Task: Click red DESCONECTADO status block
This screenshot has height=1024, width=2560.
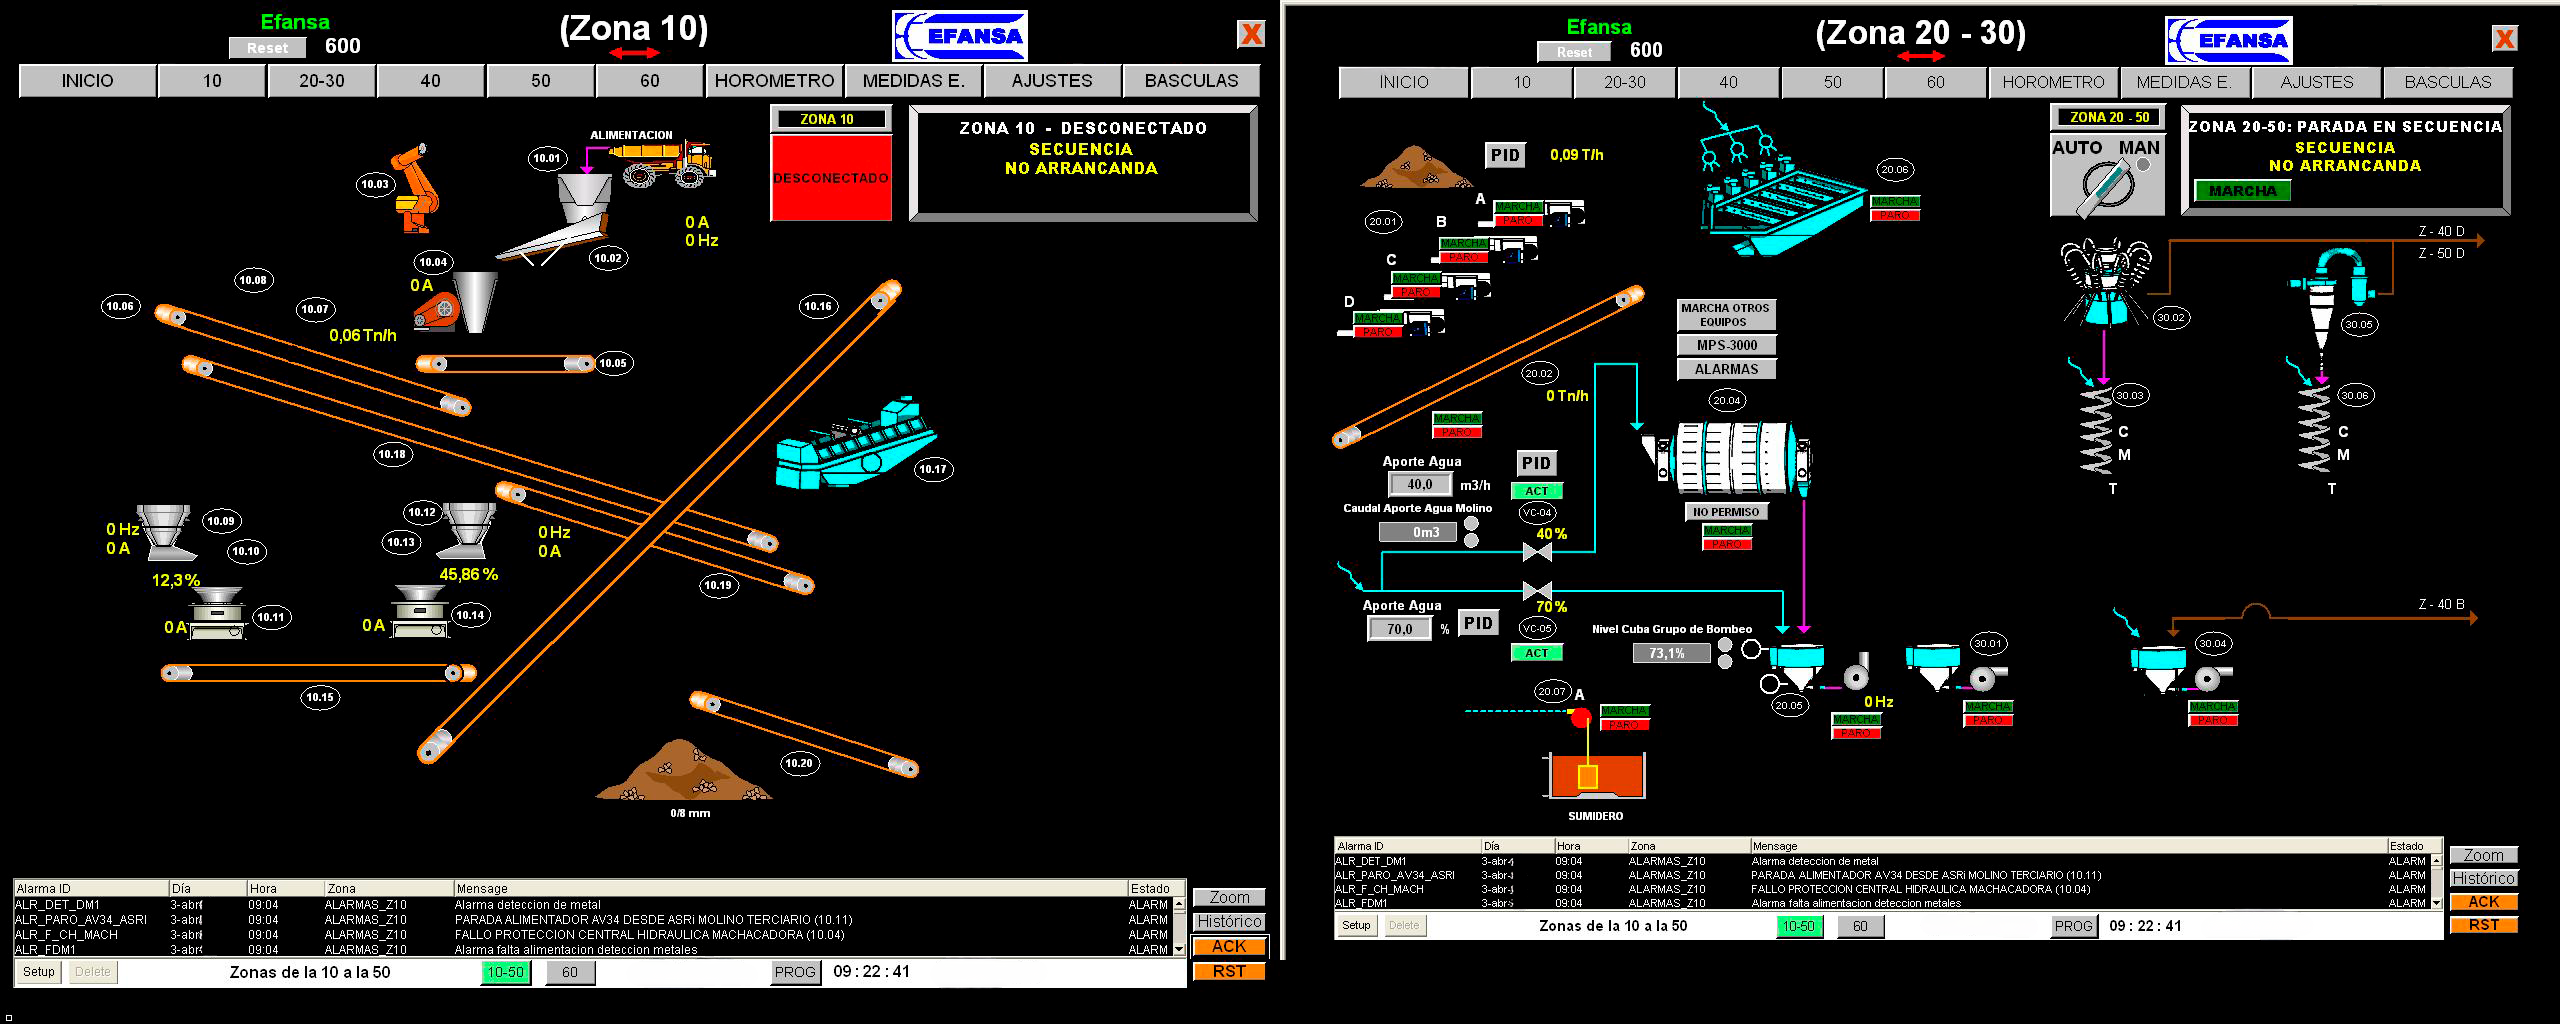Action: [831, 177]
